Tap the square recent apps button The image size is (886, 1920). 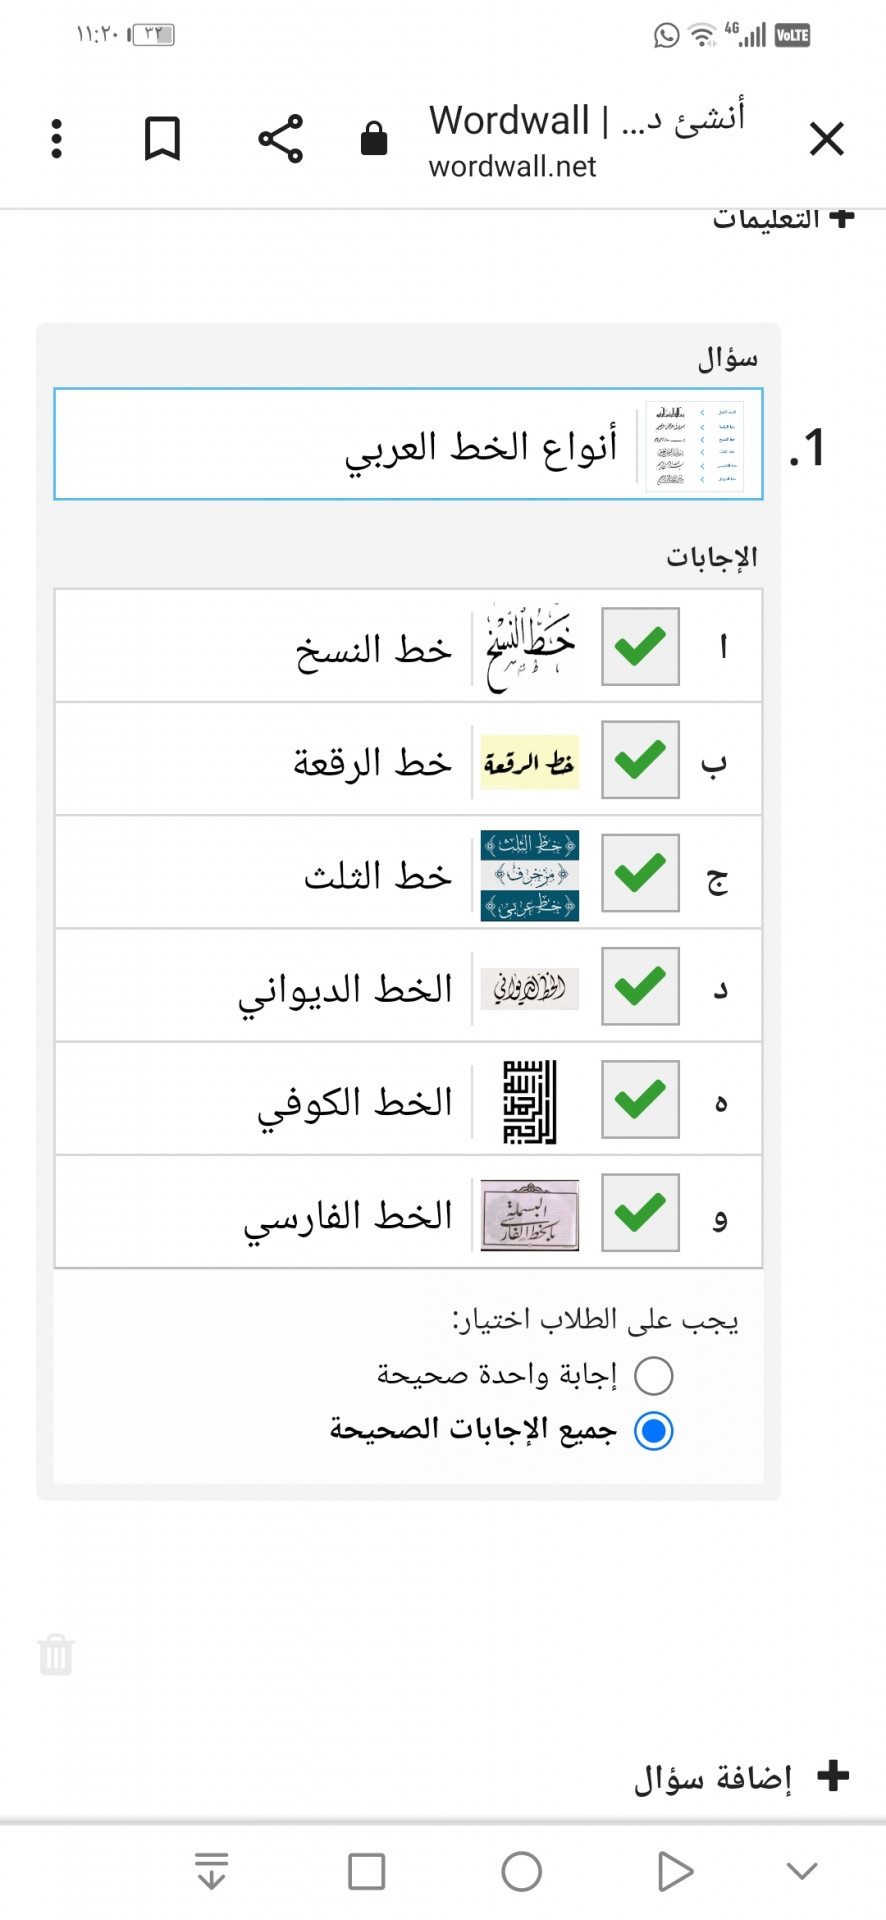click(366, 1871)
